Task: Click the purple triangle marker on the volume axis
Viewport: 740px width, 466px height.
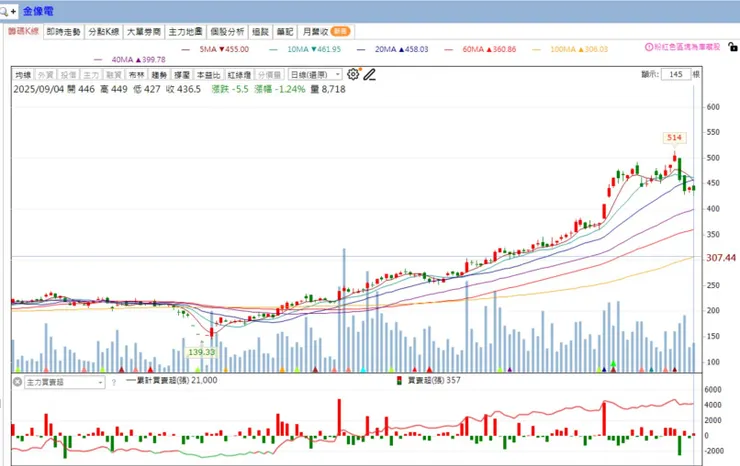Action: (x=510, y=370)
